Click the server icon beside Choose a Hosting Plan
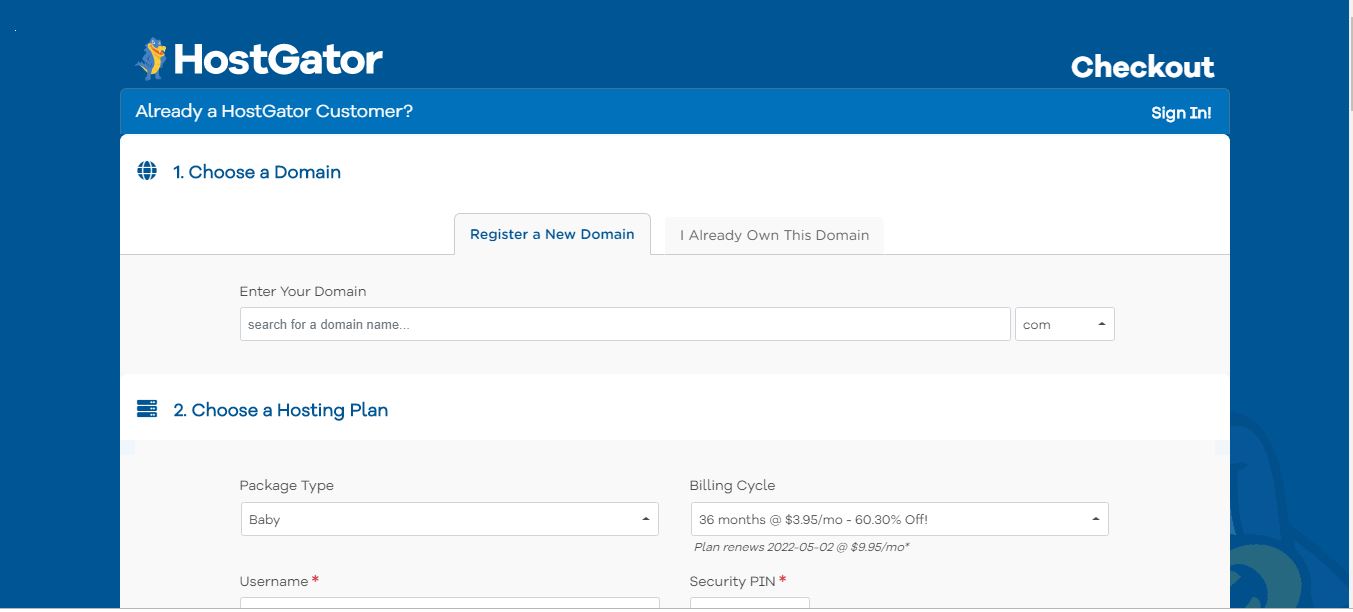 (x=147, y=409)
